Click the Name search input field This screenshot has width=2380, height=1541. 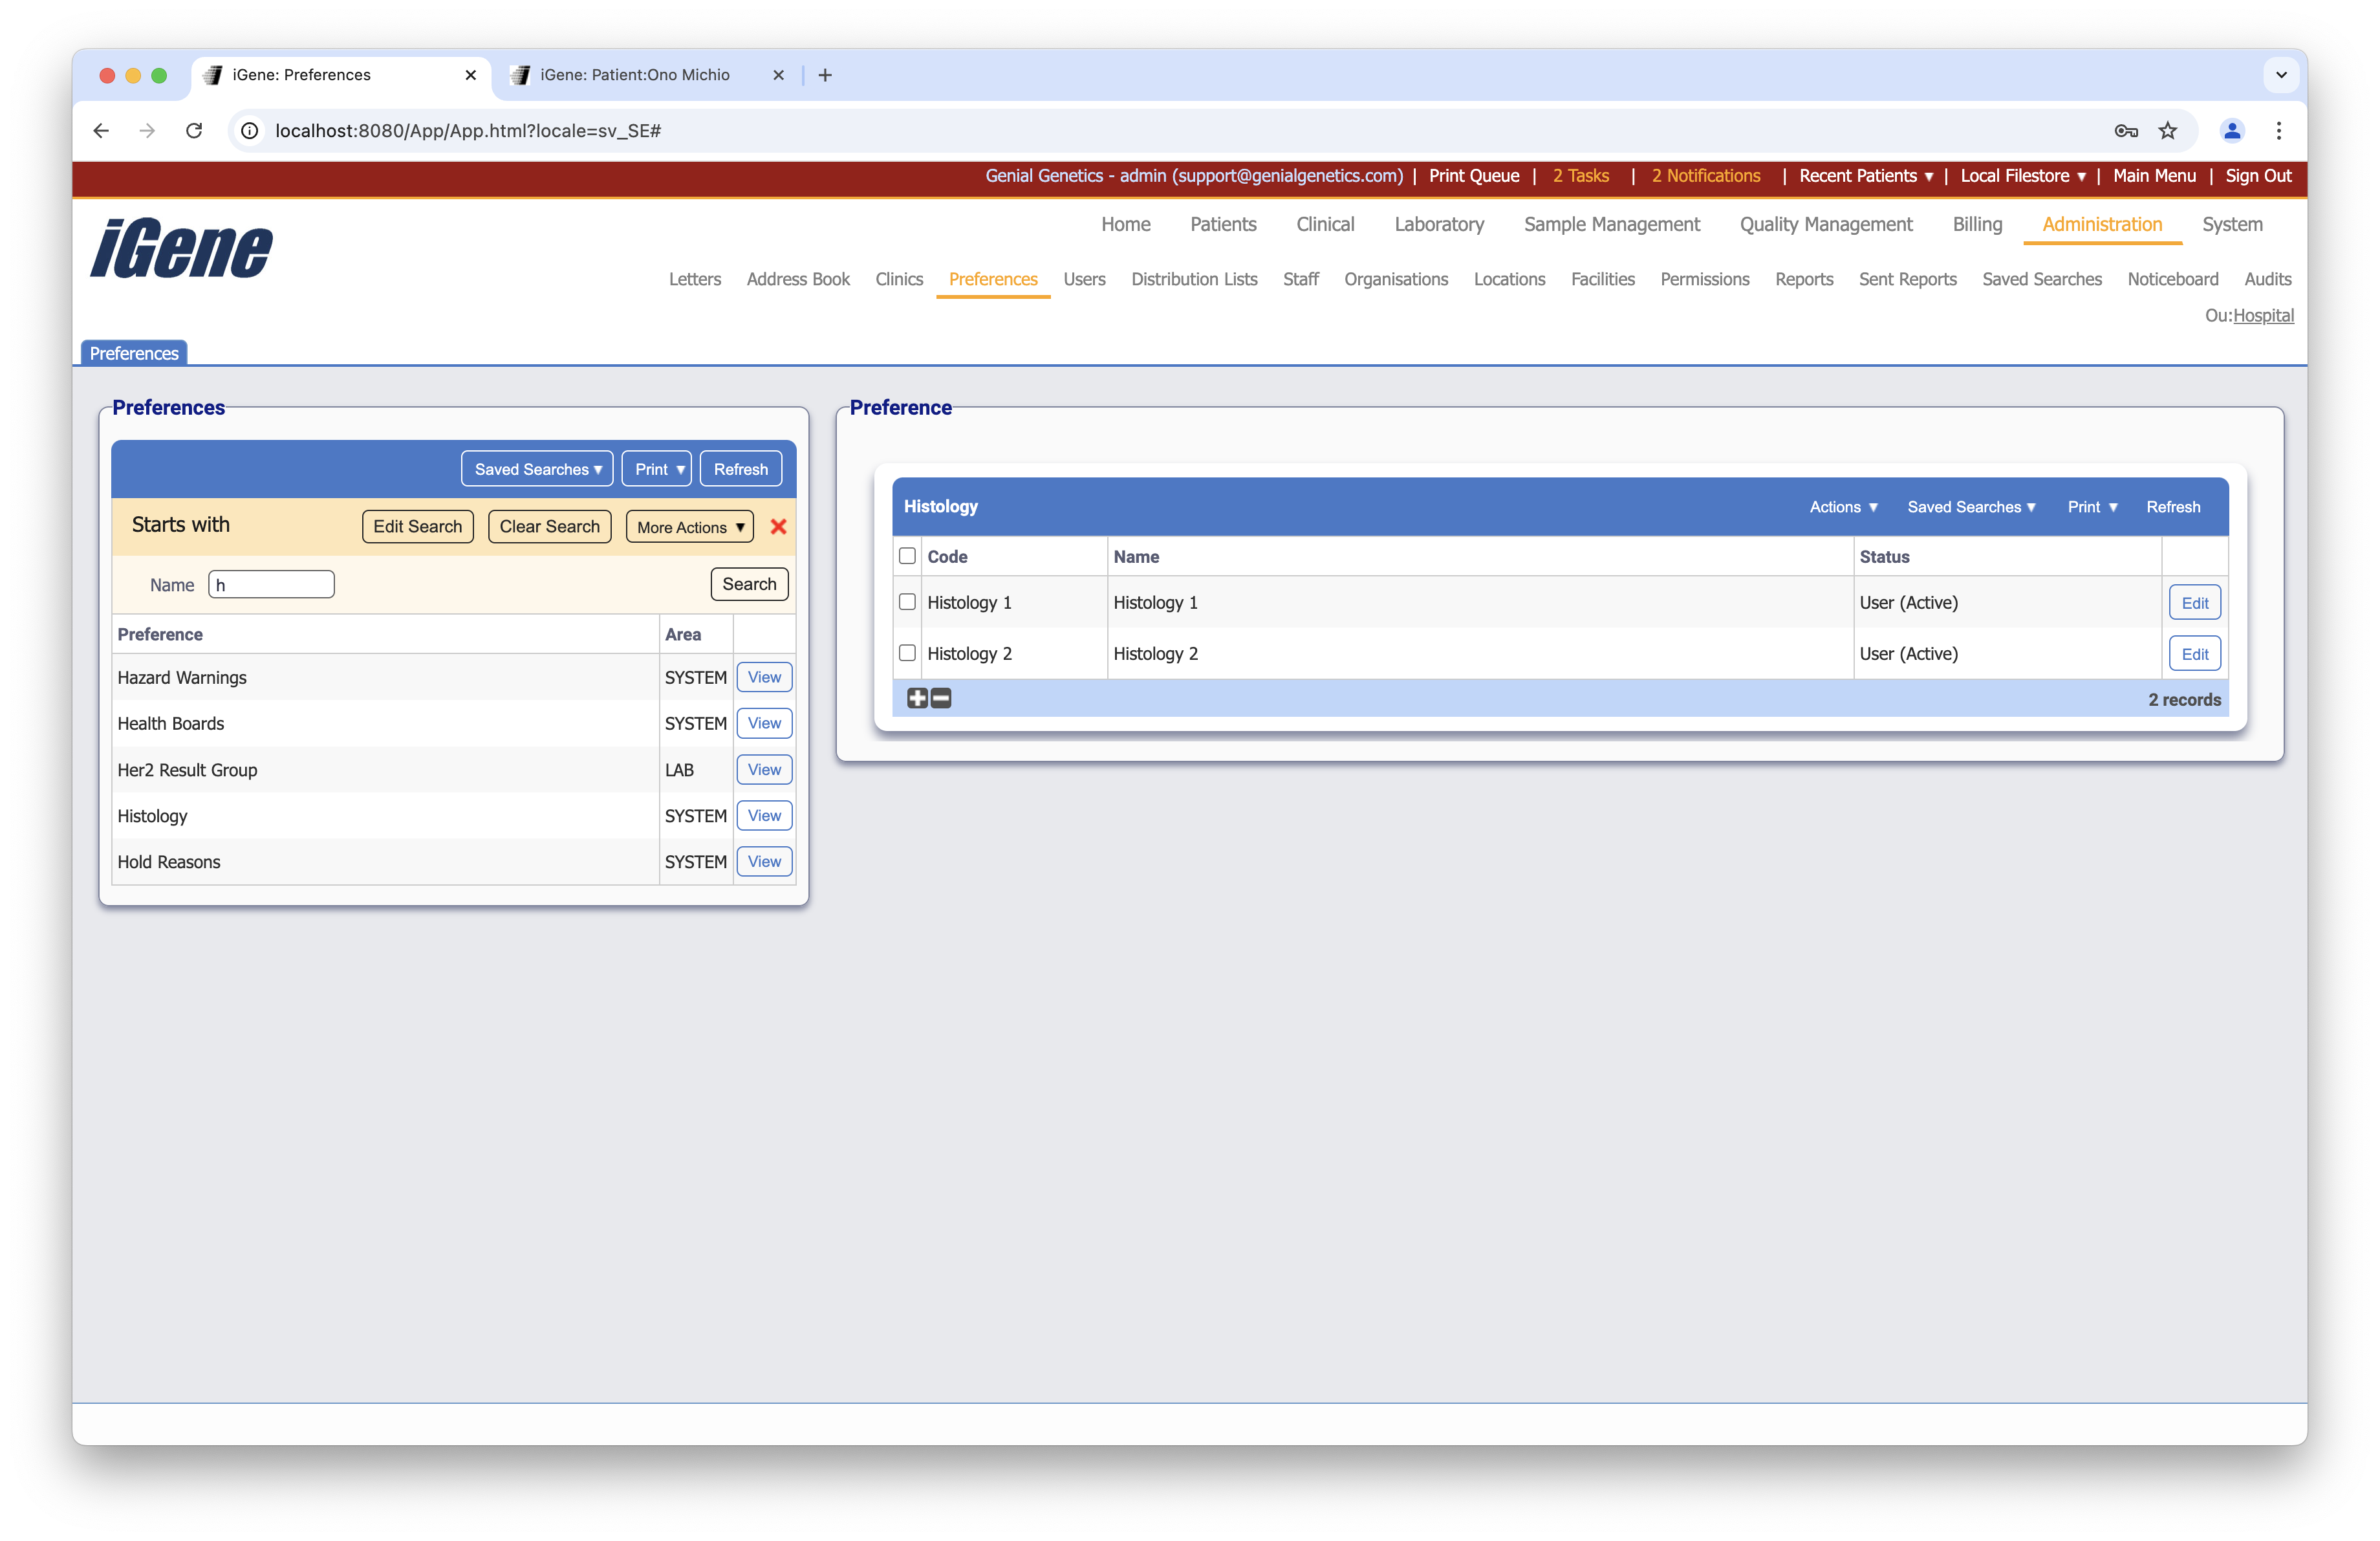tap(271, 585)
